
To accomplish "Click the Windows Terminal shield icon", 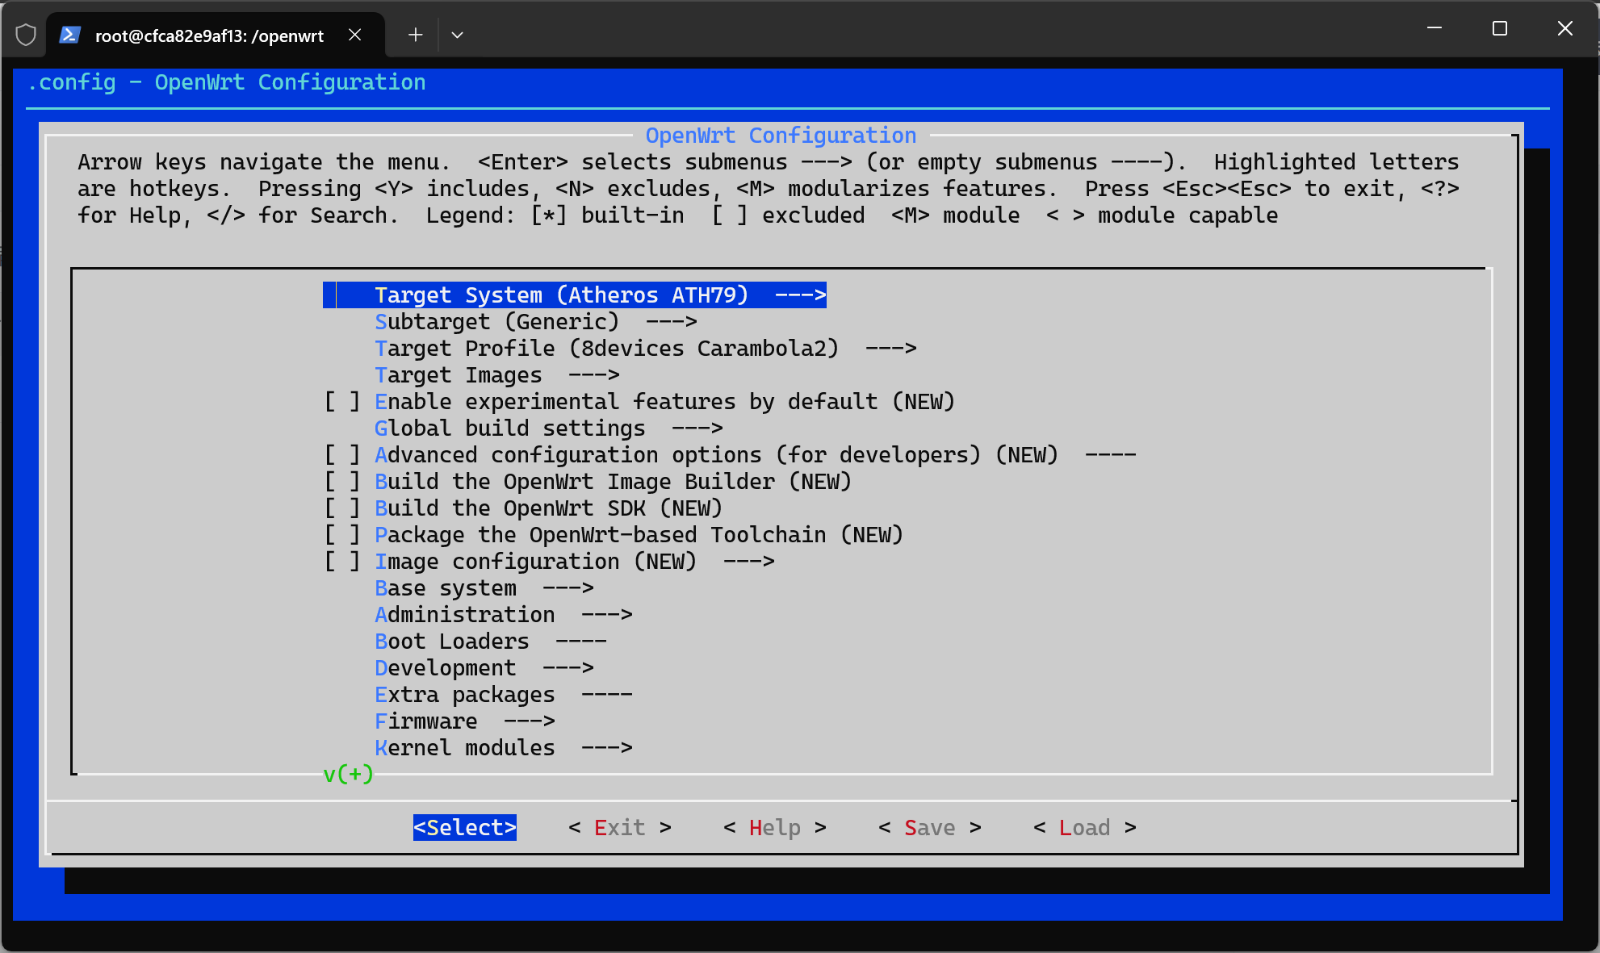I will pyautogui.click(x=25, y=34).
